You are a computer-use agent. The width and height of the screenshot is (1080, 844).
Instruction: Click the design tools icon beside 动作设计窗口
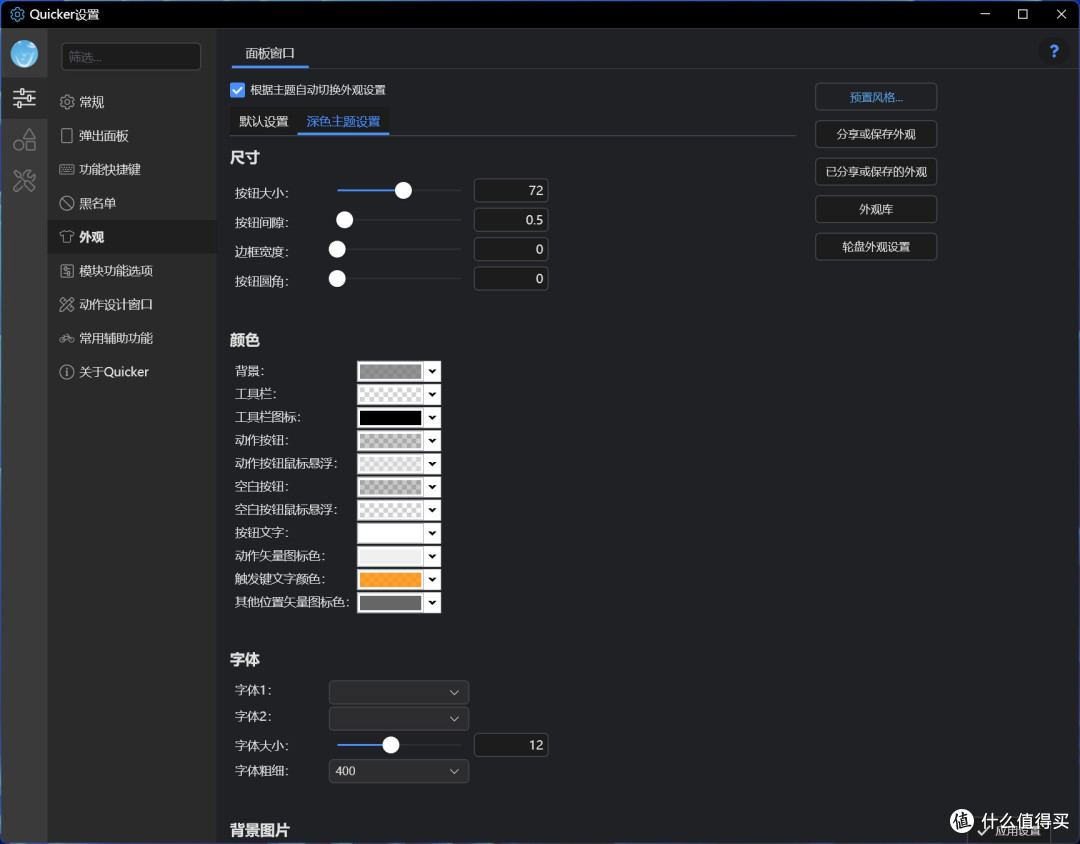[x=67, y=305]
